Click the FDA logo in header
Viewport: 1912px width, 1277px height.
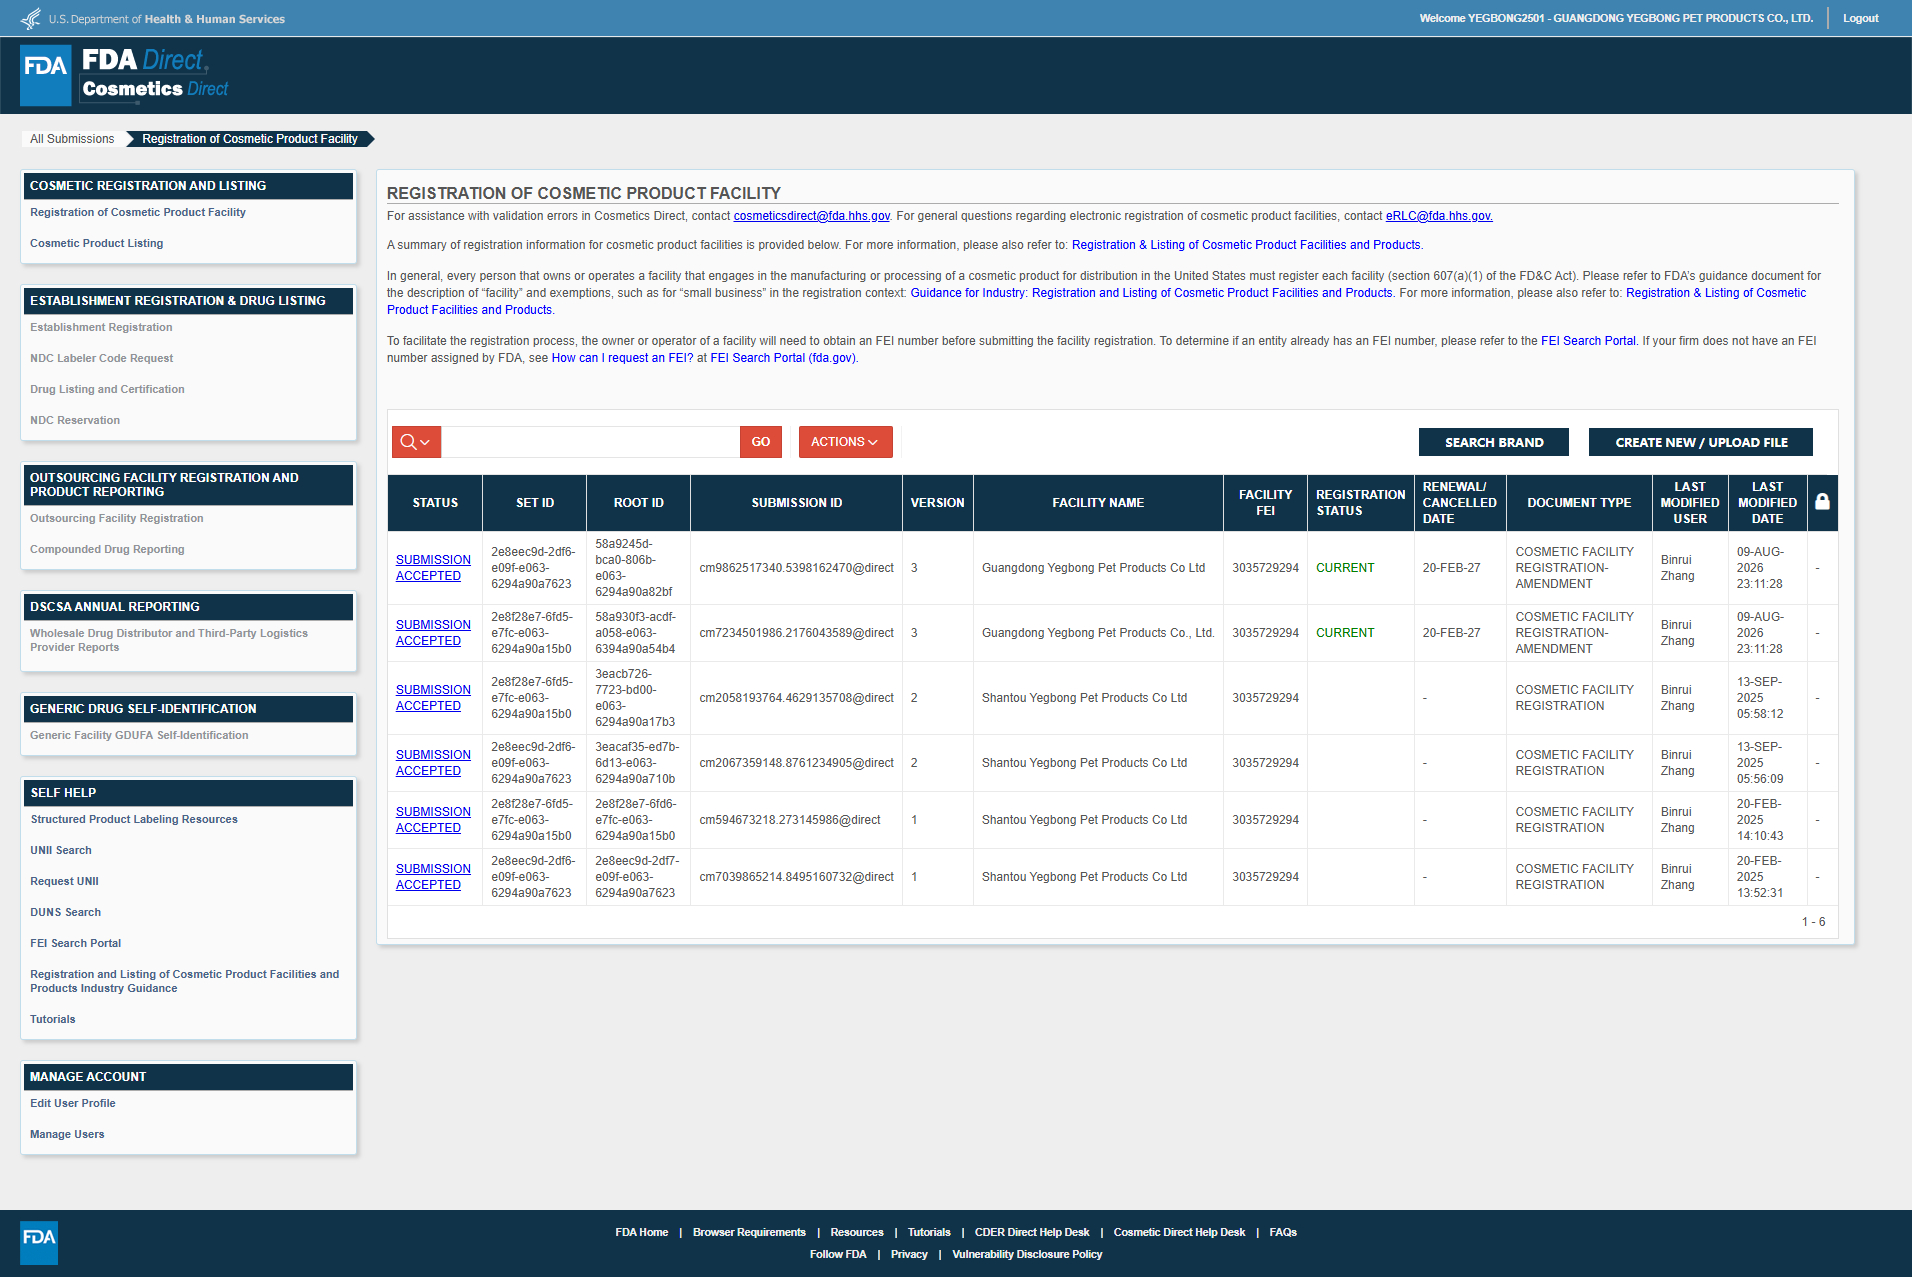pyautogui.click(x=46, y=75)
